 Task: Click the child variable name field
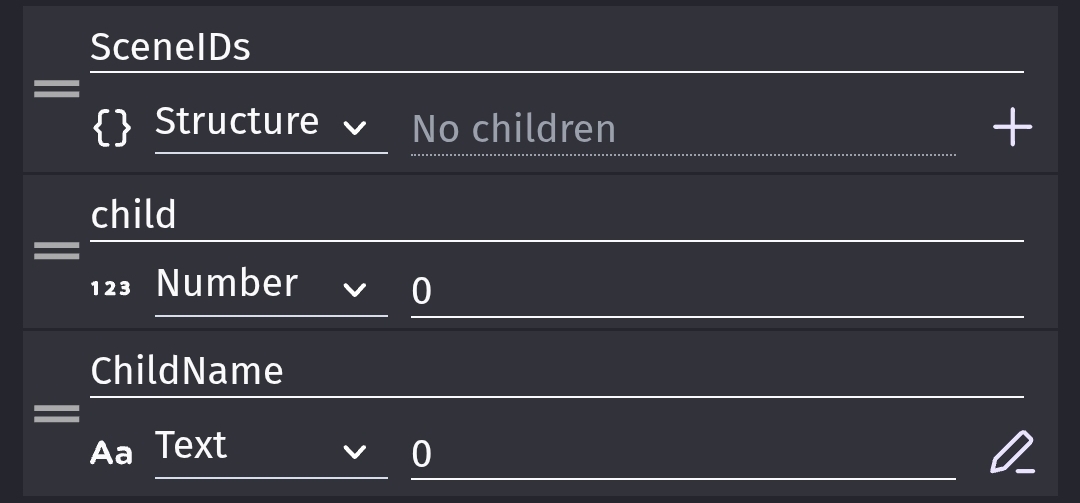556,216
